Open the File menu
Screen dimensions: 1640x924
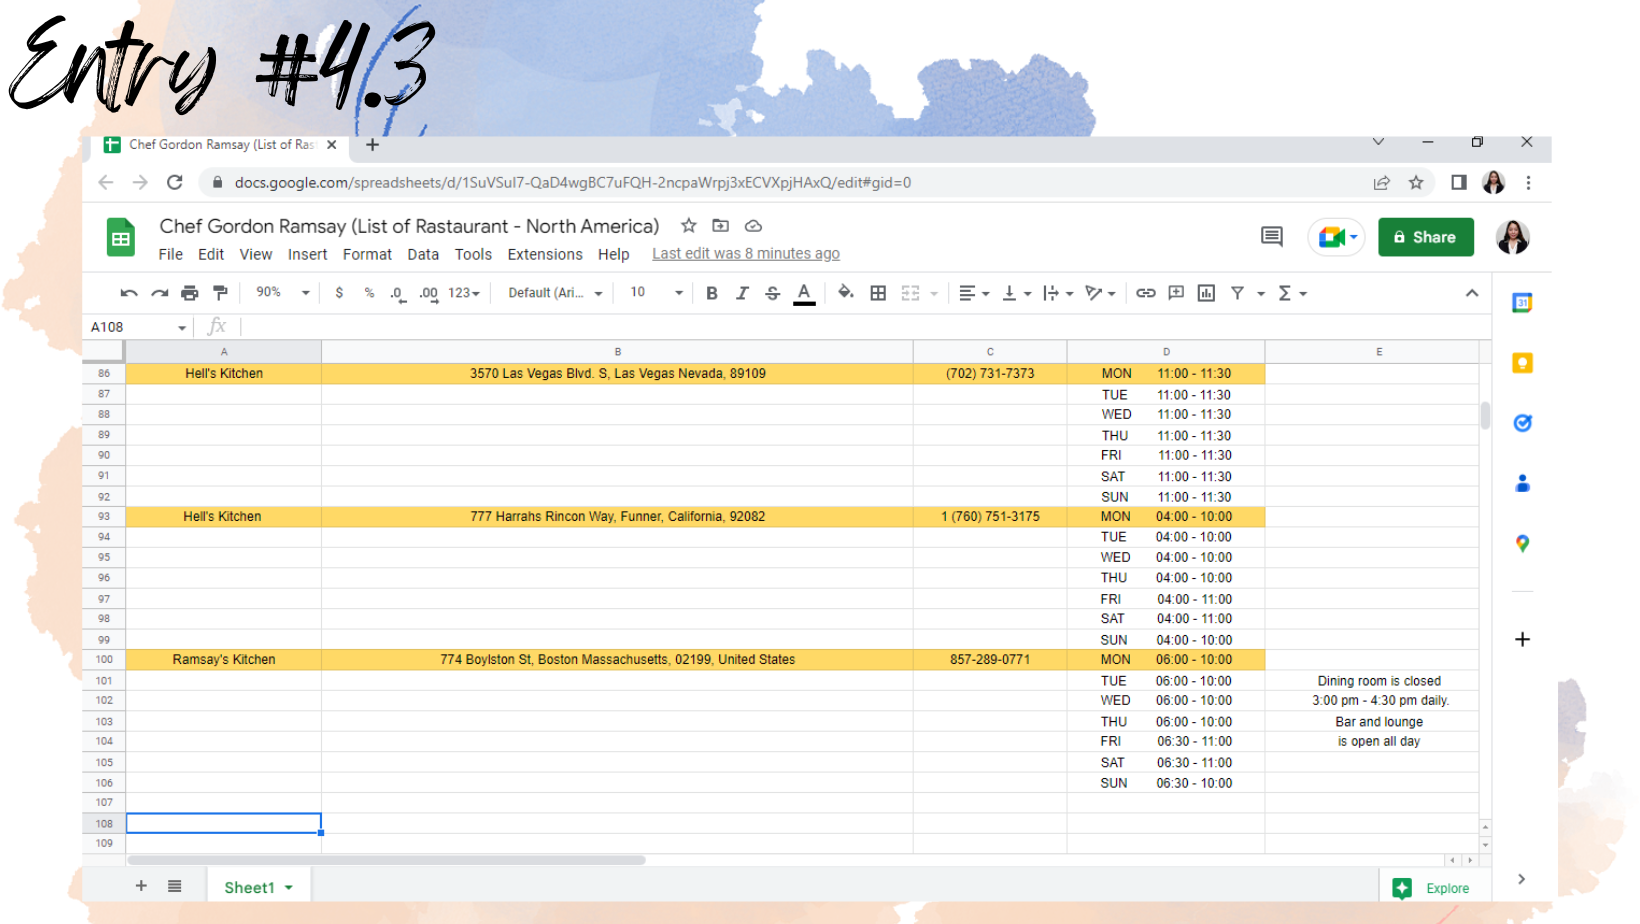[171, 255]
